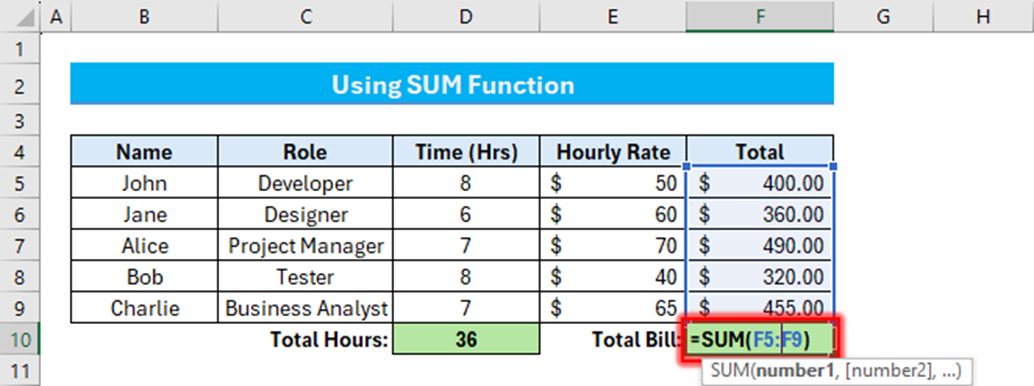The image size is (1034, 386).
Task: Click Charlie's hourly rate $65
Action: [x=613, y=308]
